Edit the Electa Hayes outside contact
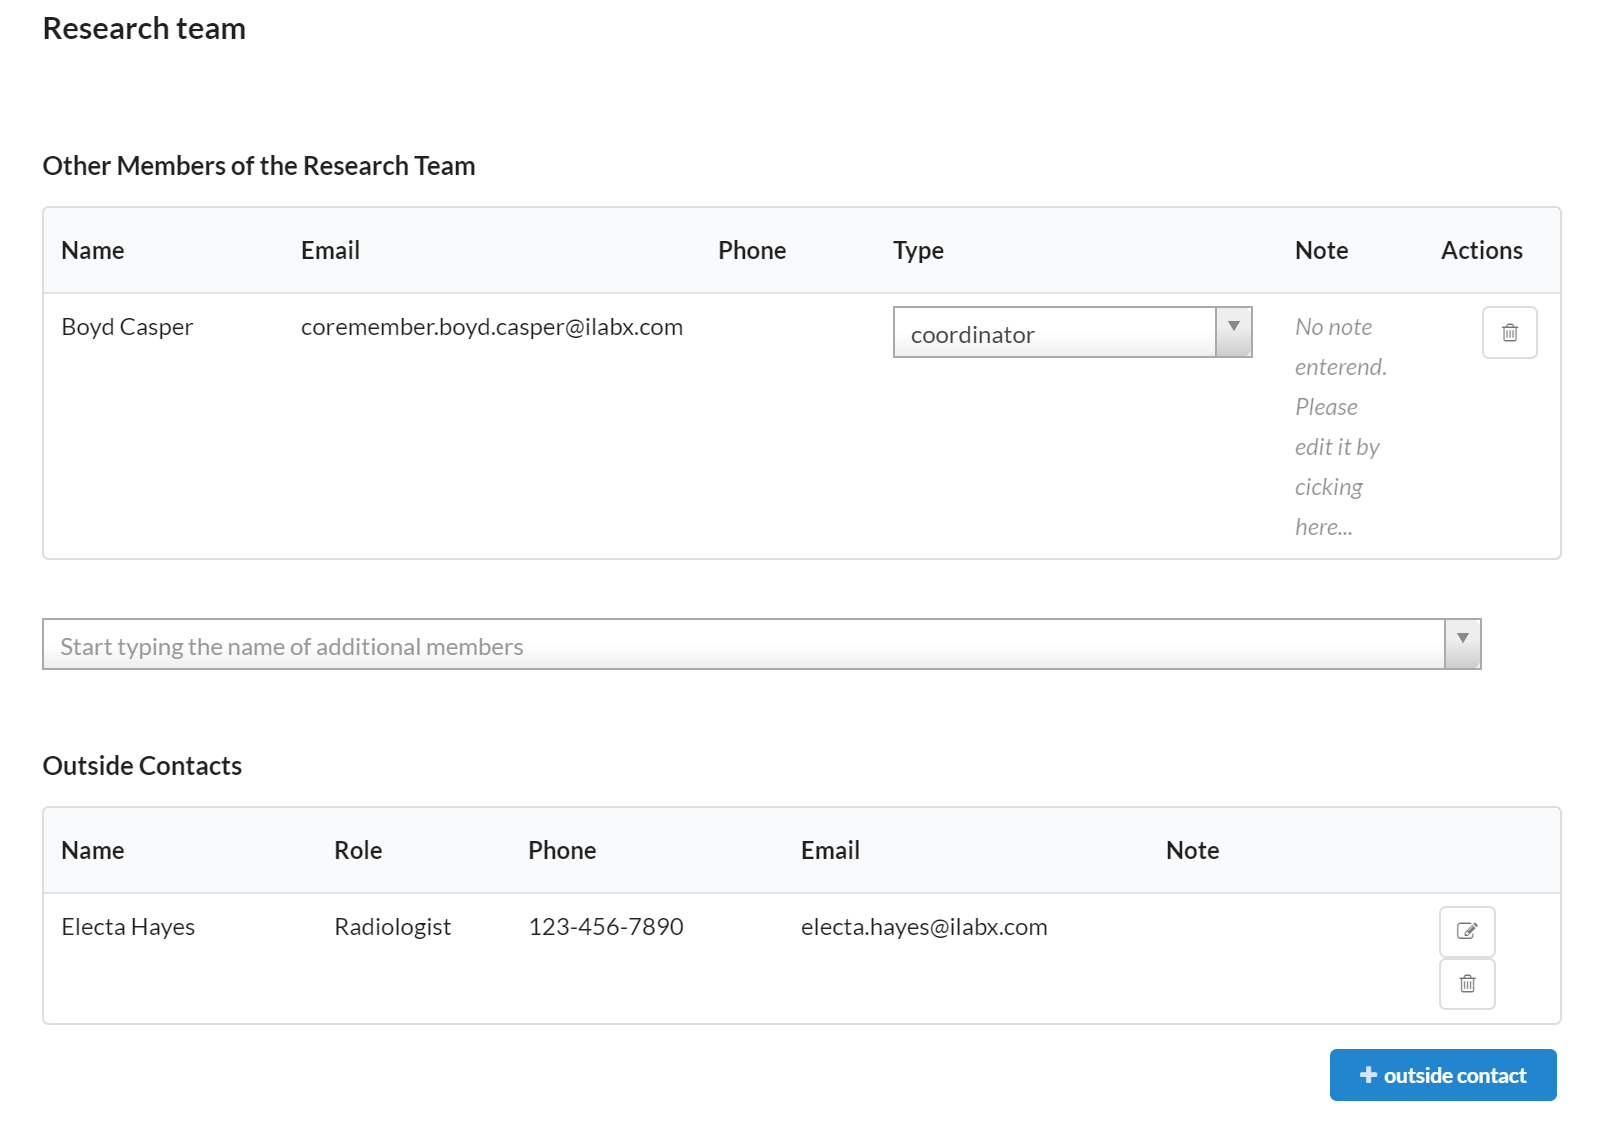1602x1137 pixels. (1466, 932)
